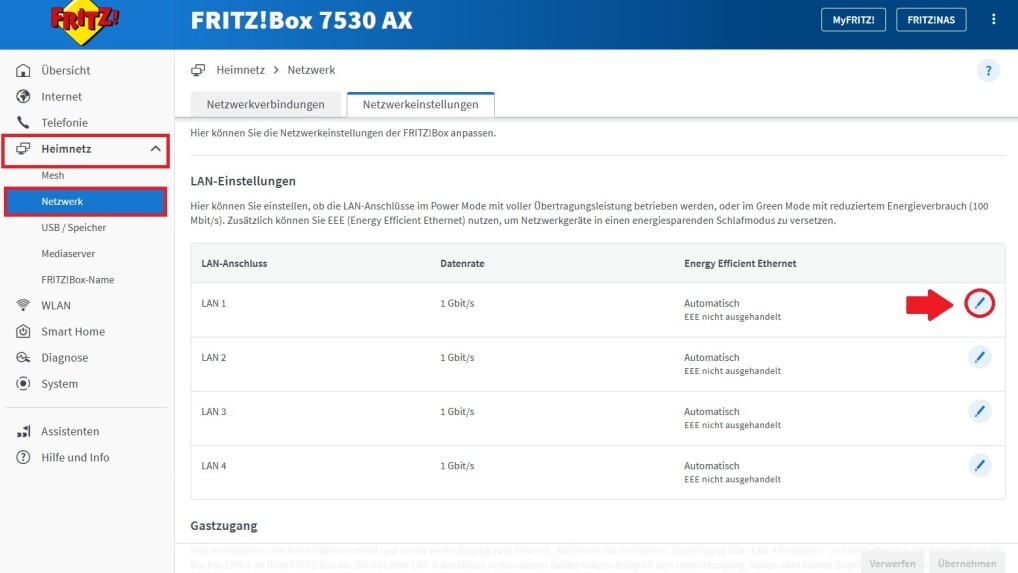Click the Internet globe icon
The height and width of the screenshot is (573, 1018).
[23, 96]
